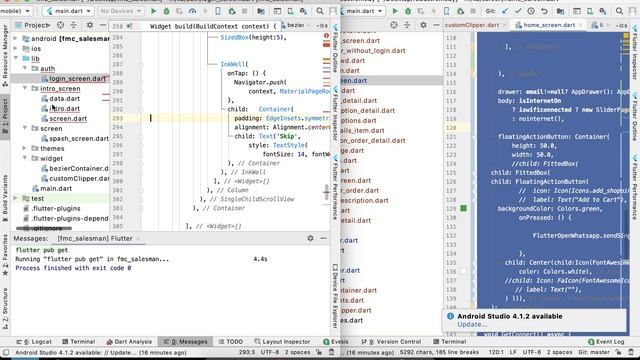The image size is (640, 360).
Task: Open Build Variants side tab
Action: coord(5,198)
